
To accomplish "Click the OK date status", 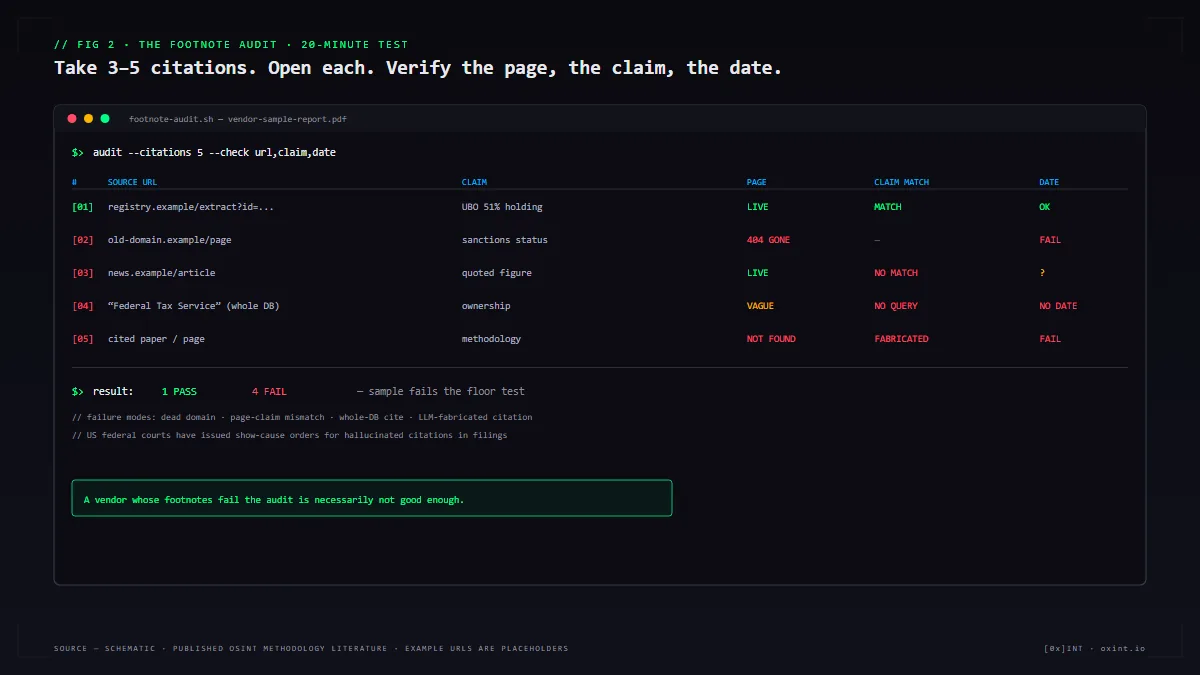I will (x=1045, y=207).
